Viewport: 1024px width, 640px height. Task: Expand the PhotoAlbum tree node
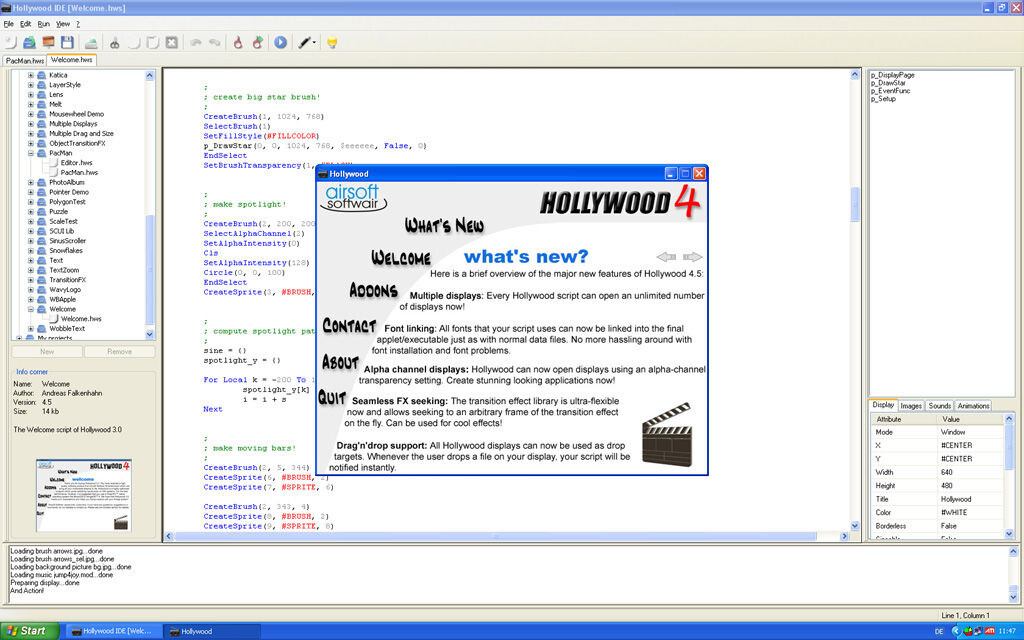[31, 183]
